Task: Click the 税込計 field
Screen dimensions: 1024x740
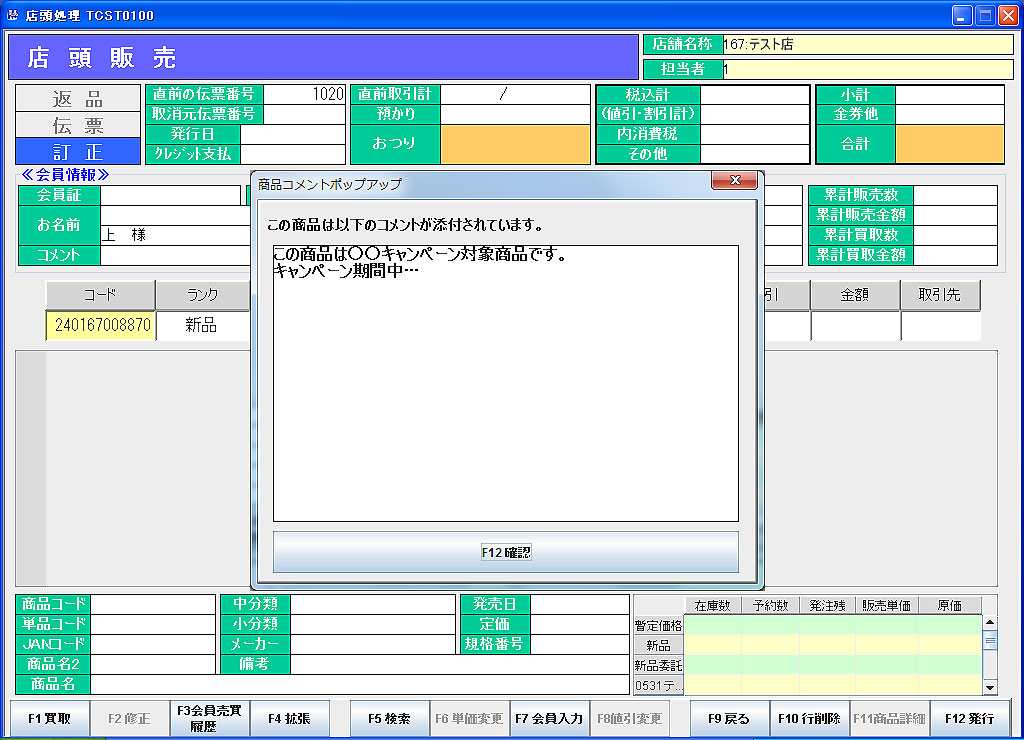Action: click(x=754, y=95)
